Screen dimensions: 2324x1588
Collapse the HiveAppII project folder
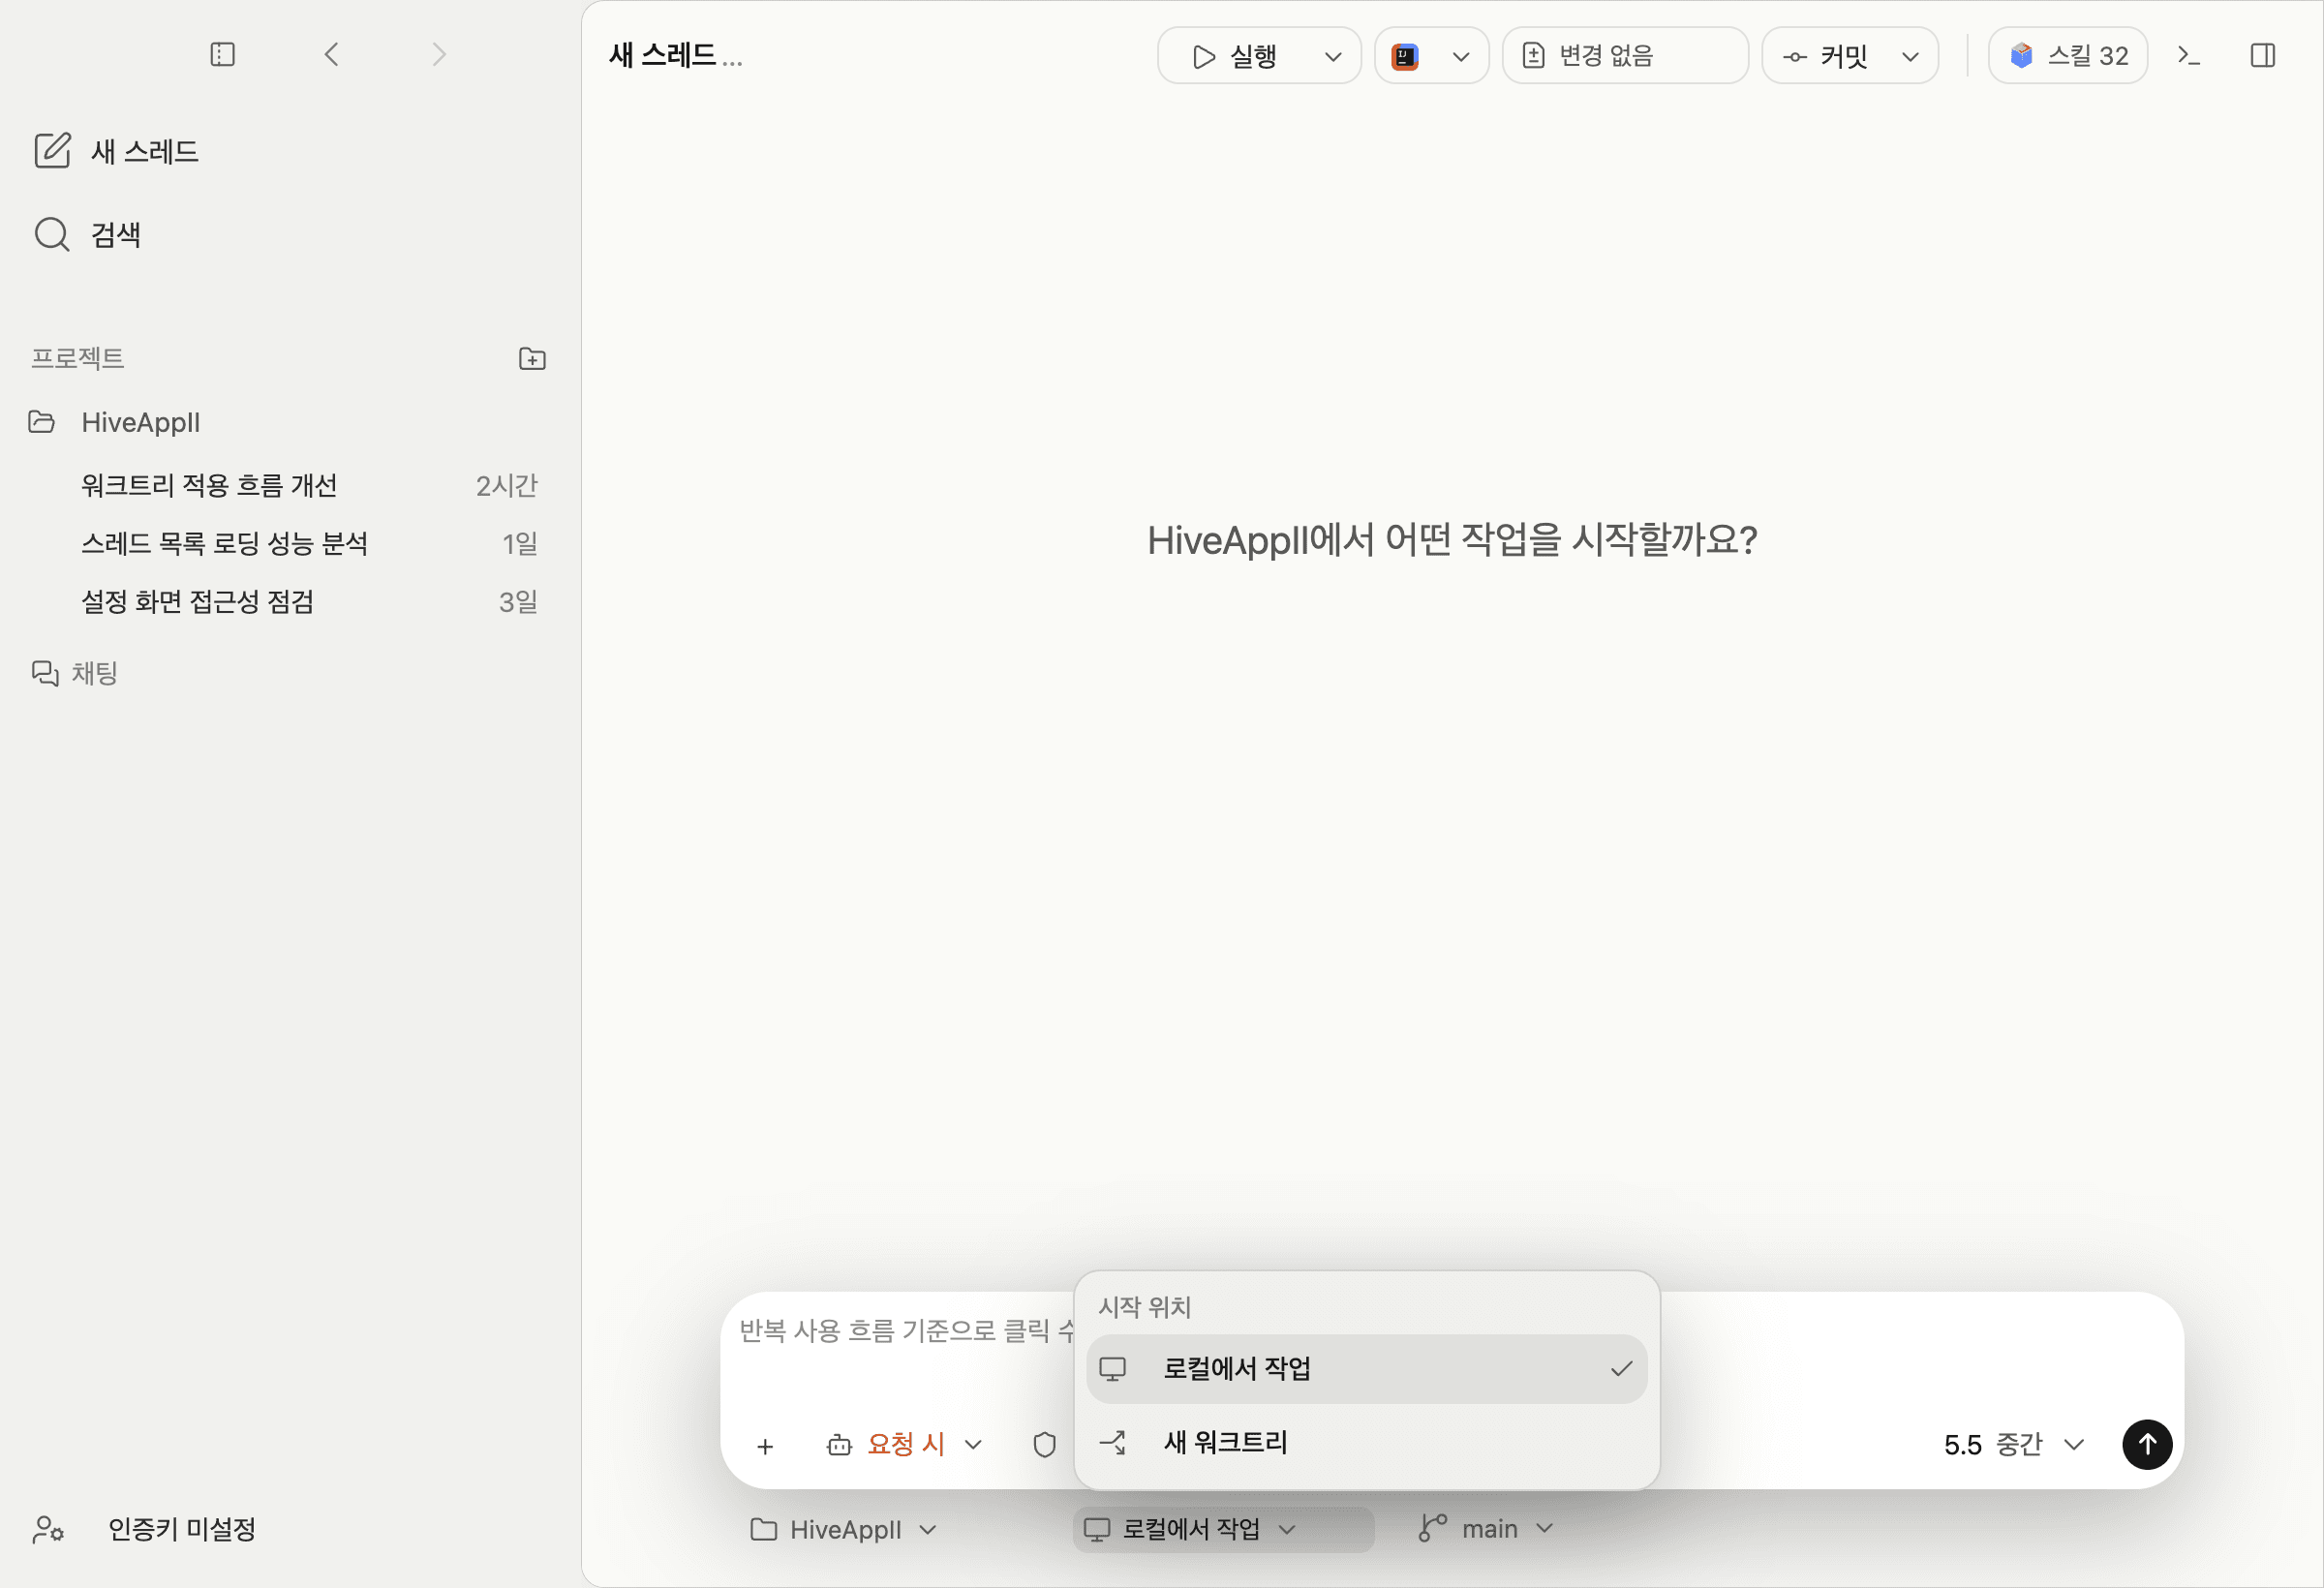click(x=41, y=422)
